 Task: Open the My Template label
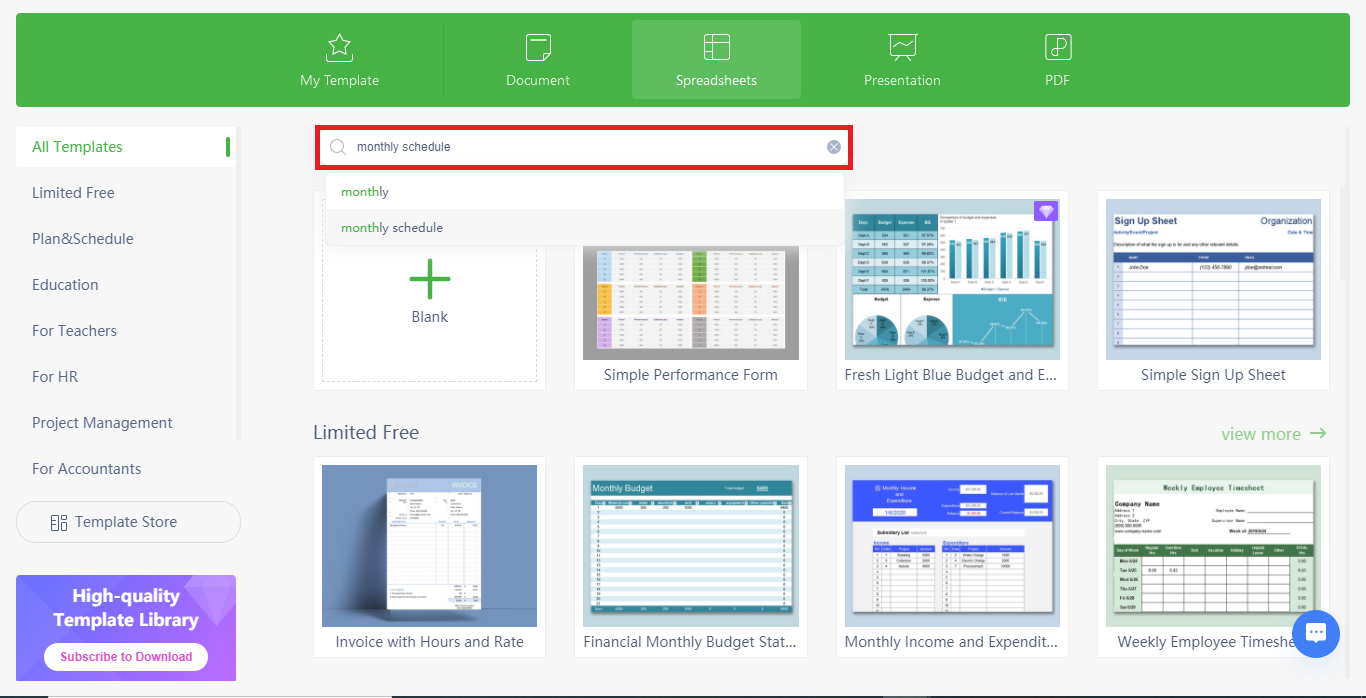point(339,80)
